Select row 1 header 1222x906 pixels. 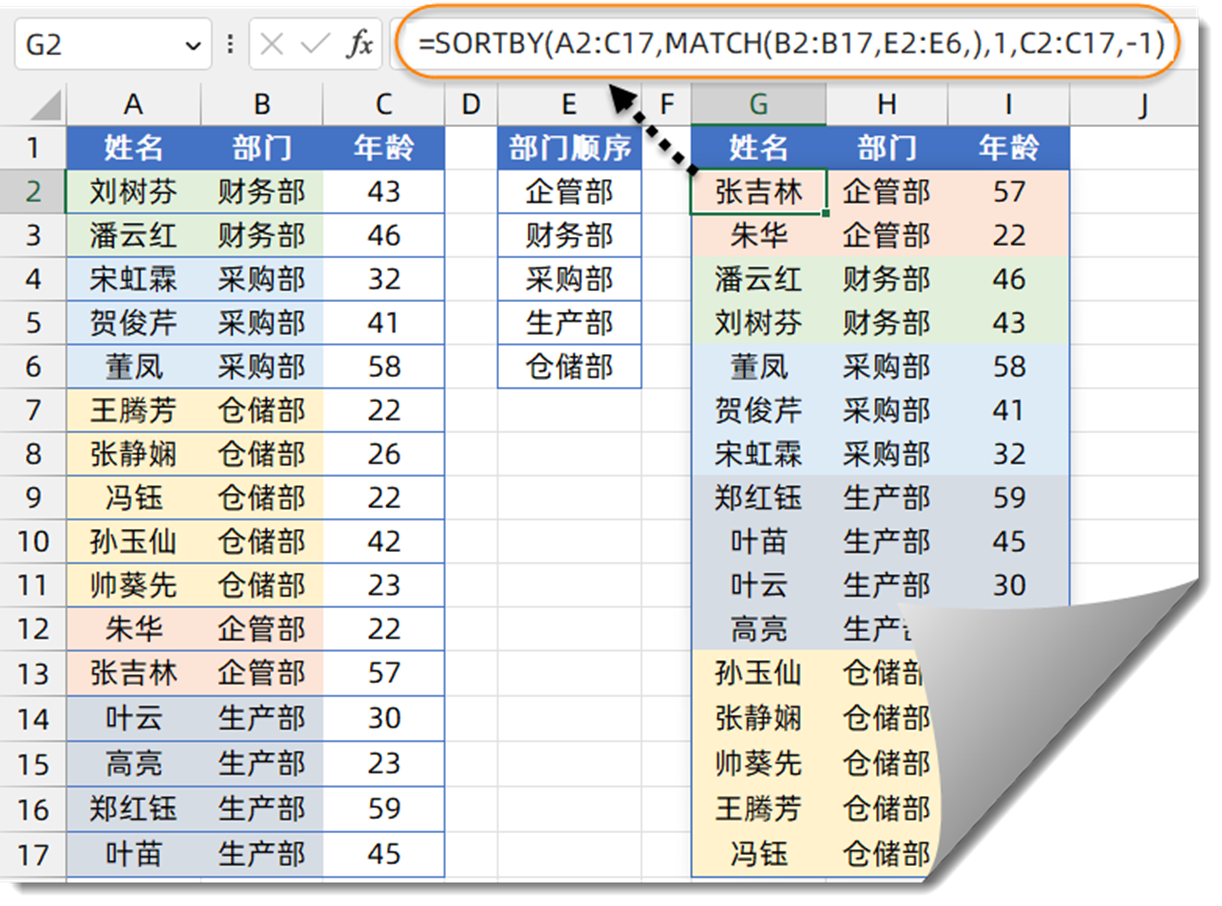(x=33, y=148)
